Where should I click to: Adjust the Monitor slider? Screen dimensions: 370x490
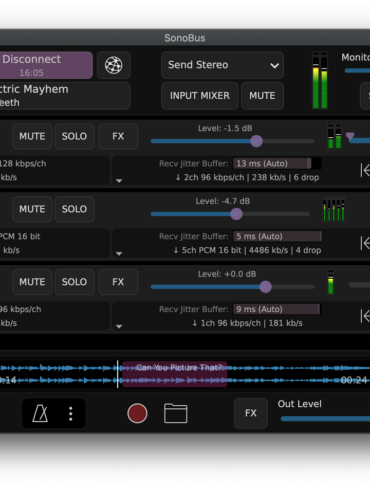pyautogui.click(x=357, y=71)
